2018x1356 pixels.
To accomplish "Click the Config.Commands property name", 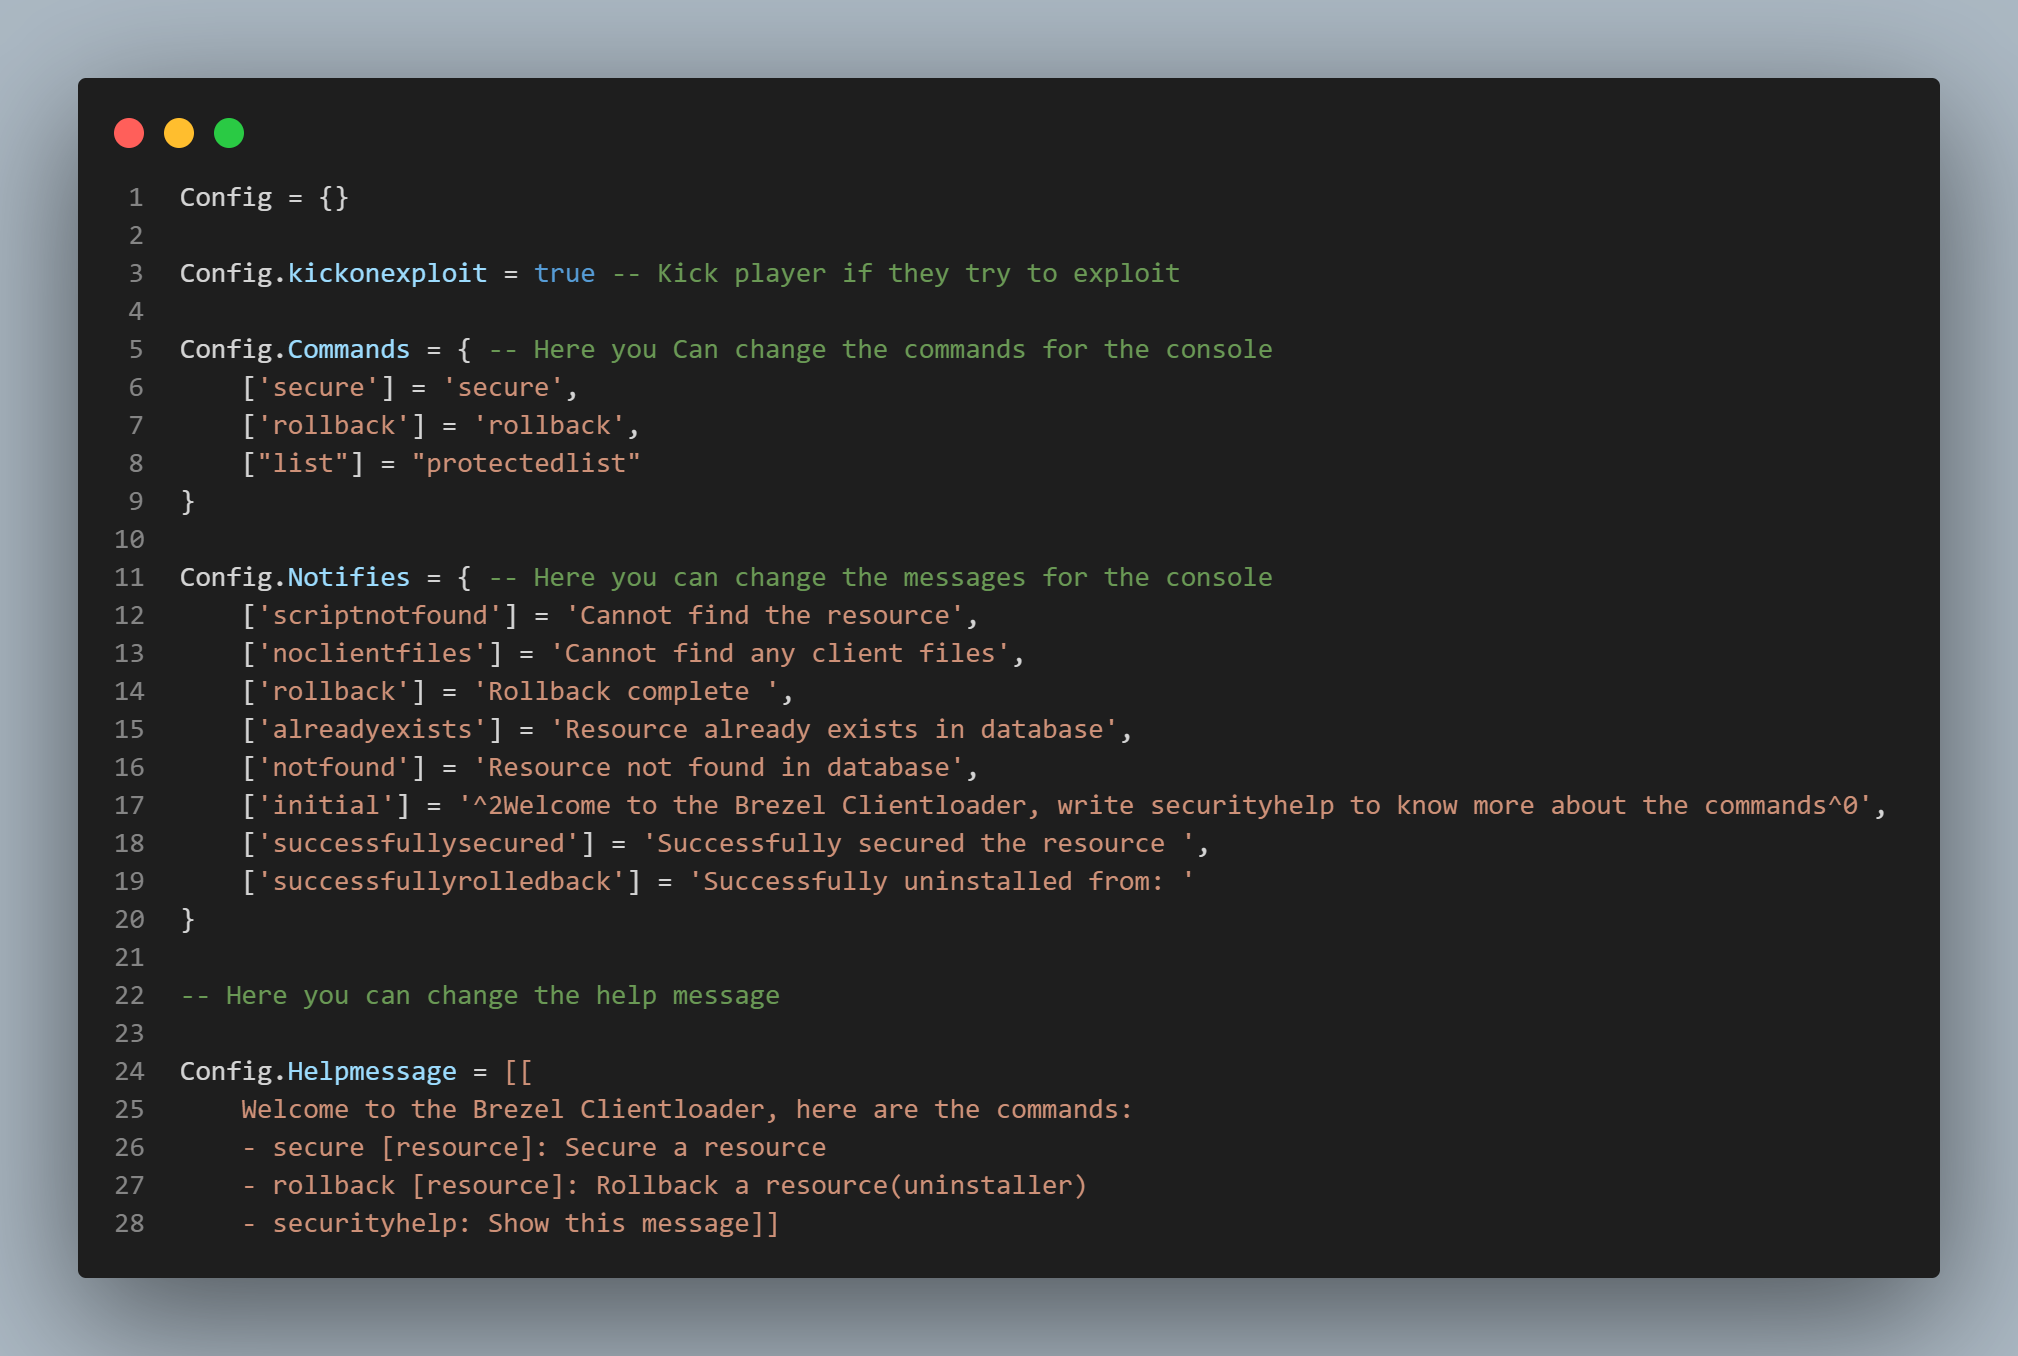I will (348, 350).
